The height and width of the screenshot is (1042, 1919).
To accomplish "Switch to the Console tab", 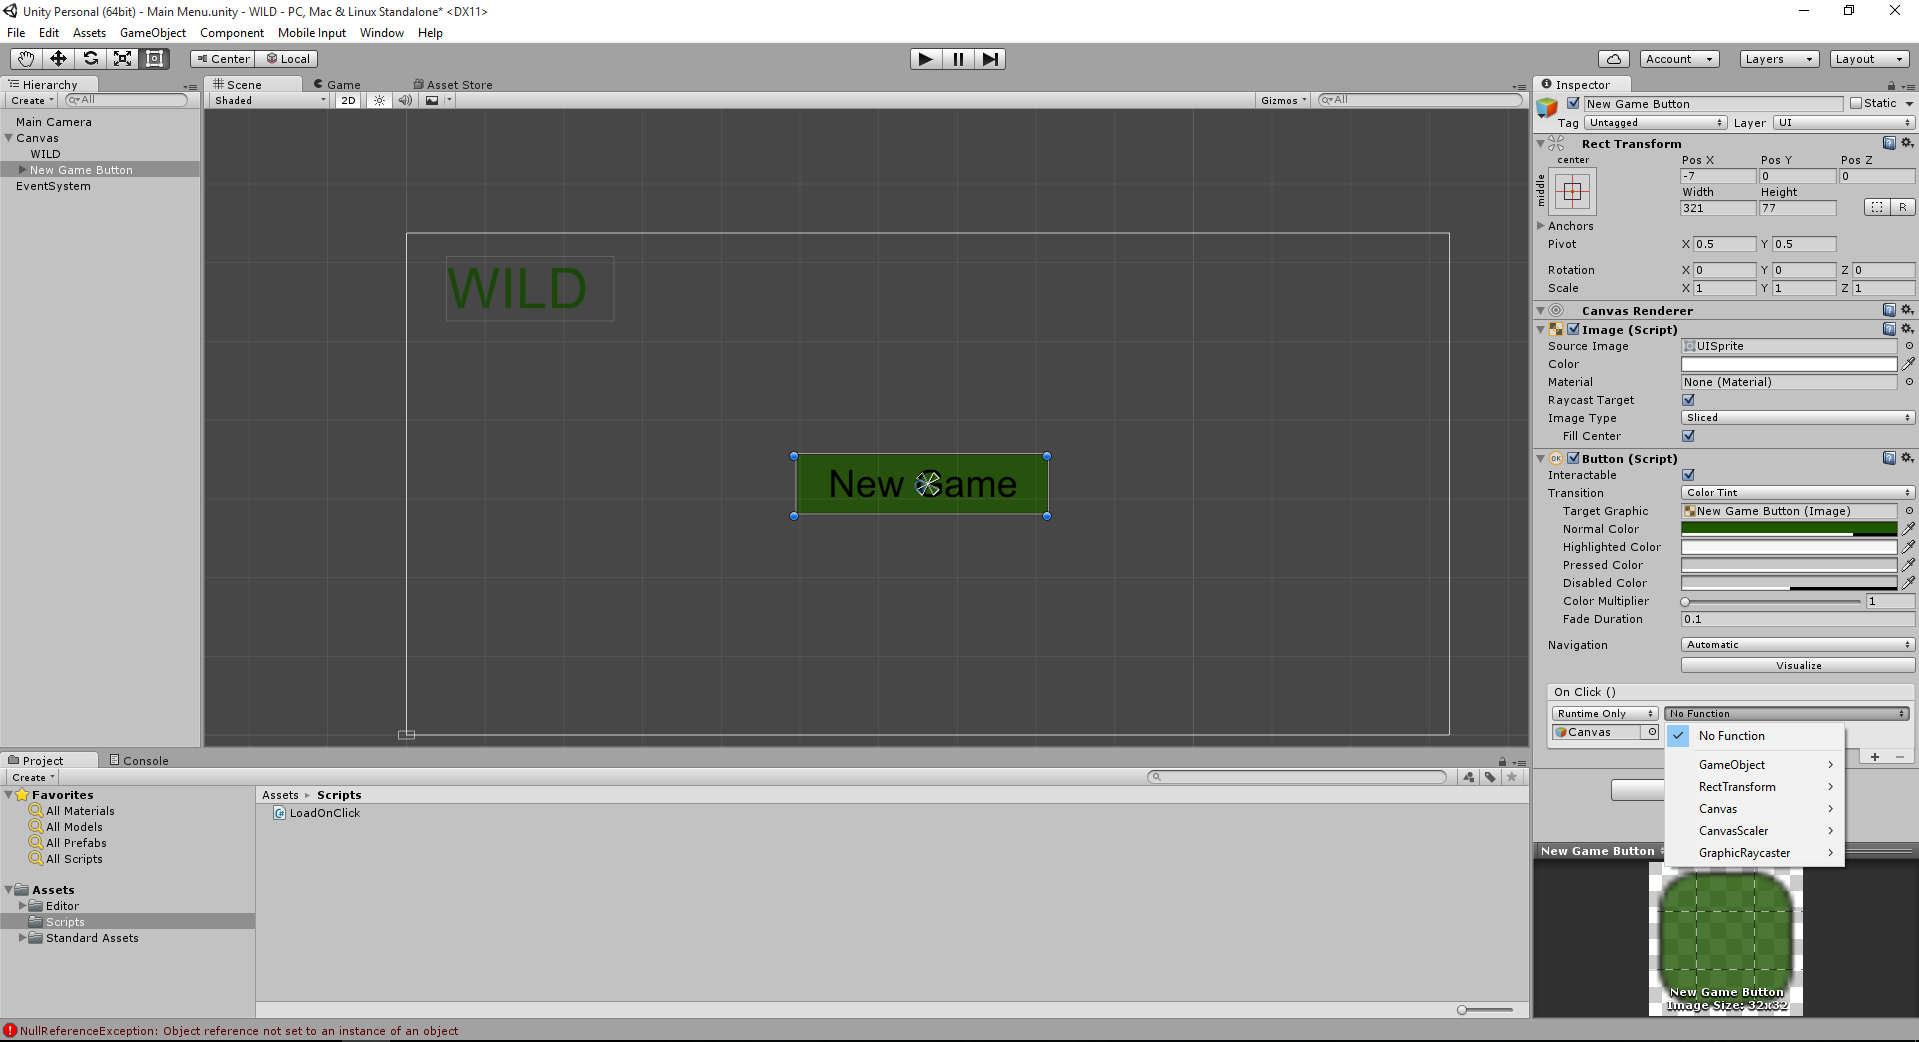I will 139,761.
